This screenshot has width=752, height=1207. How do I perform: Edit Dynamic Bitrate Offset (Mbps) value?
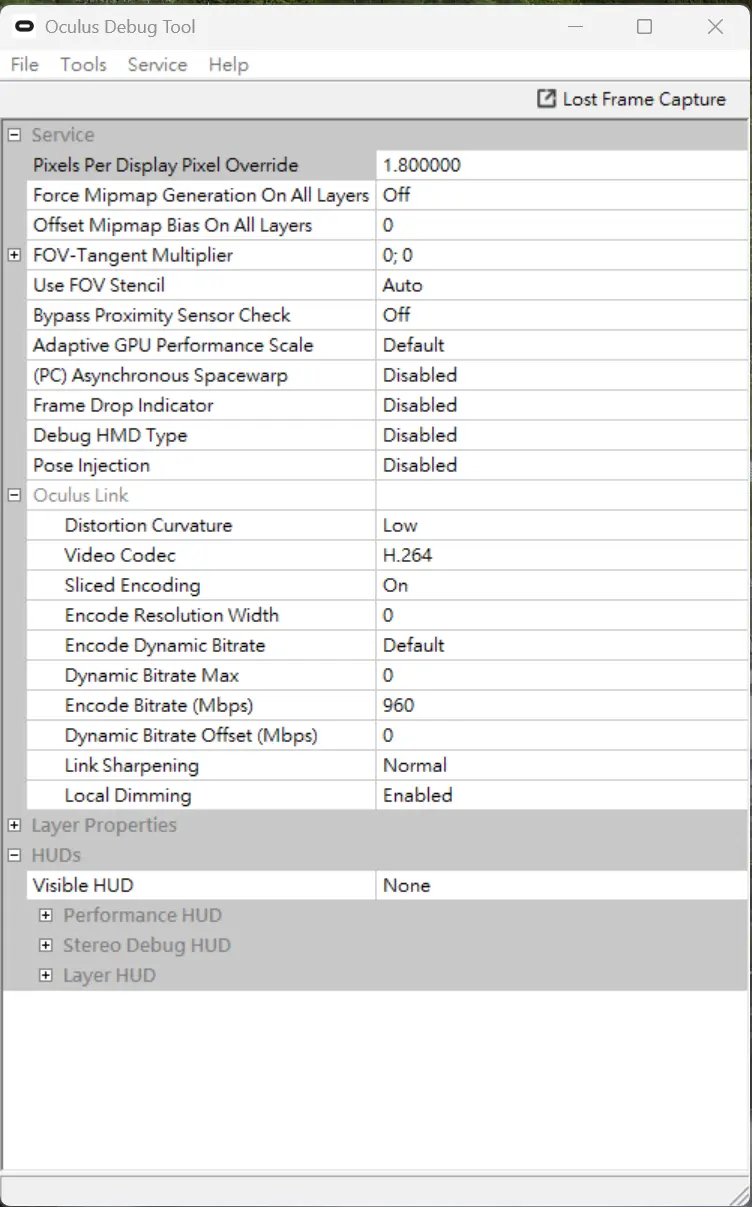562,735
